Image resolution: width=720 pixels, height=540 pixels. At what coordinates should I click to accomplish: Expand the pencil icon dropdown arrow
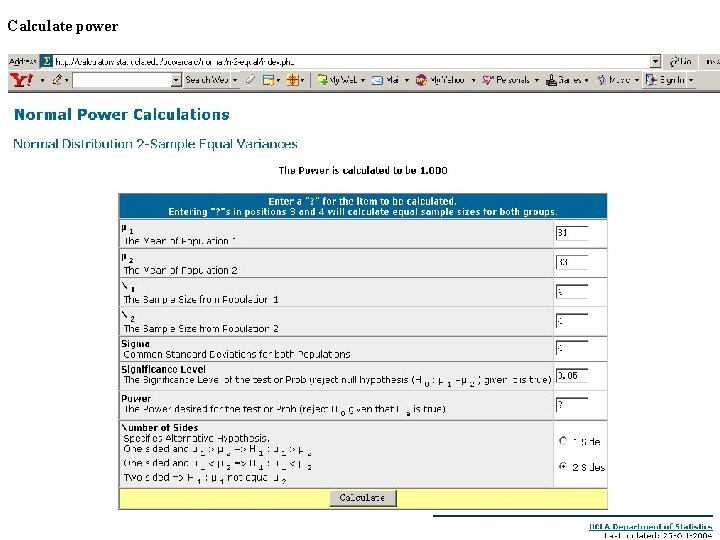(67, 80)
